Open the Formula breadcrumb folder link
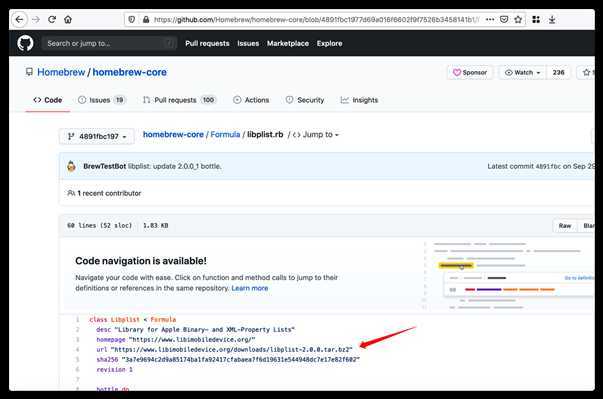 tap(225, 135)
